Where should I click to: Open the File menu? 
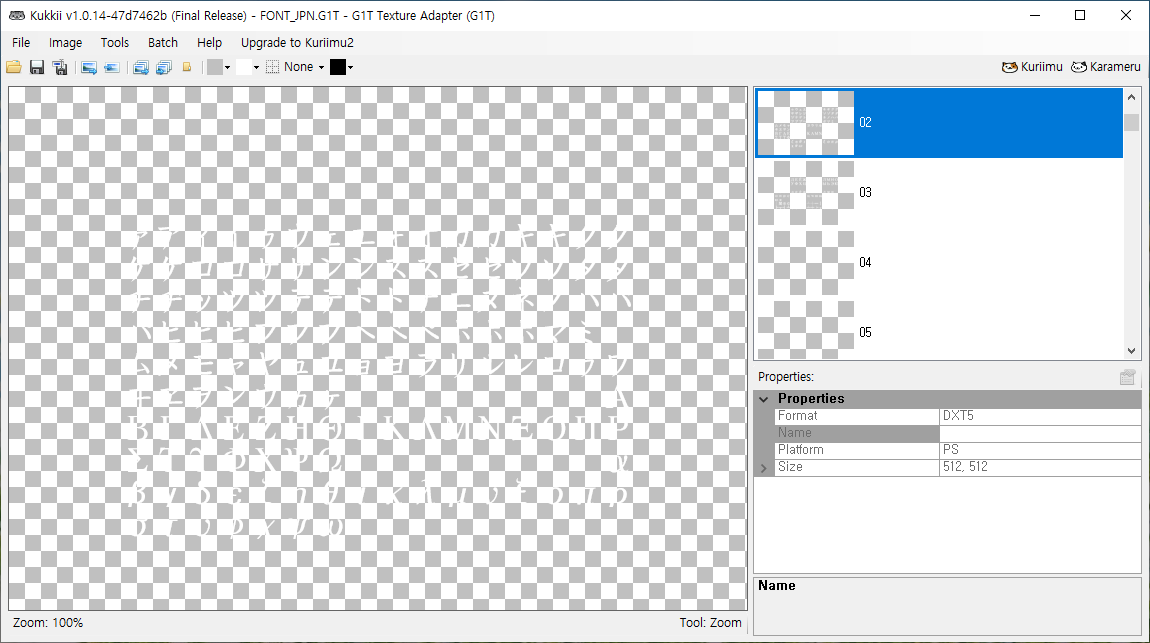point(21,43)
